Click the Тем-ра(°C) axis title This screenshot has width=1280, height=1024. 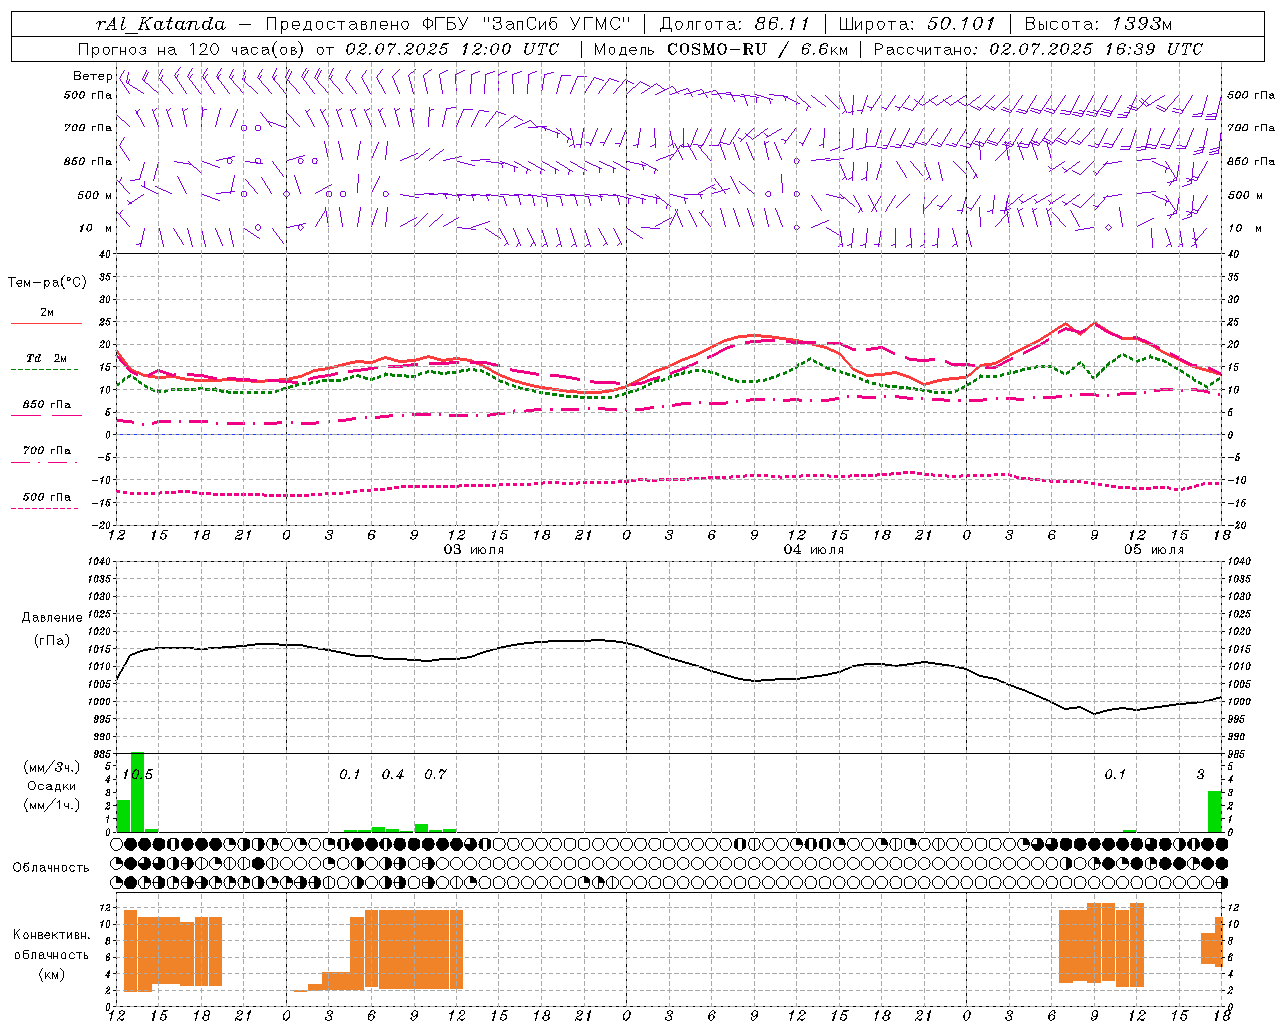click(47, 283)
